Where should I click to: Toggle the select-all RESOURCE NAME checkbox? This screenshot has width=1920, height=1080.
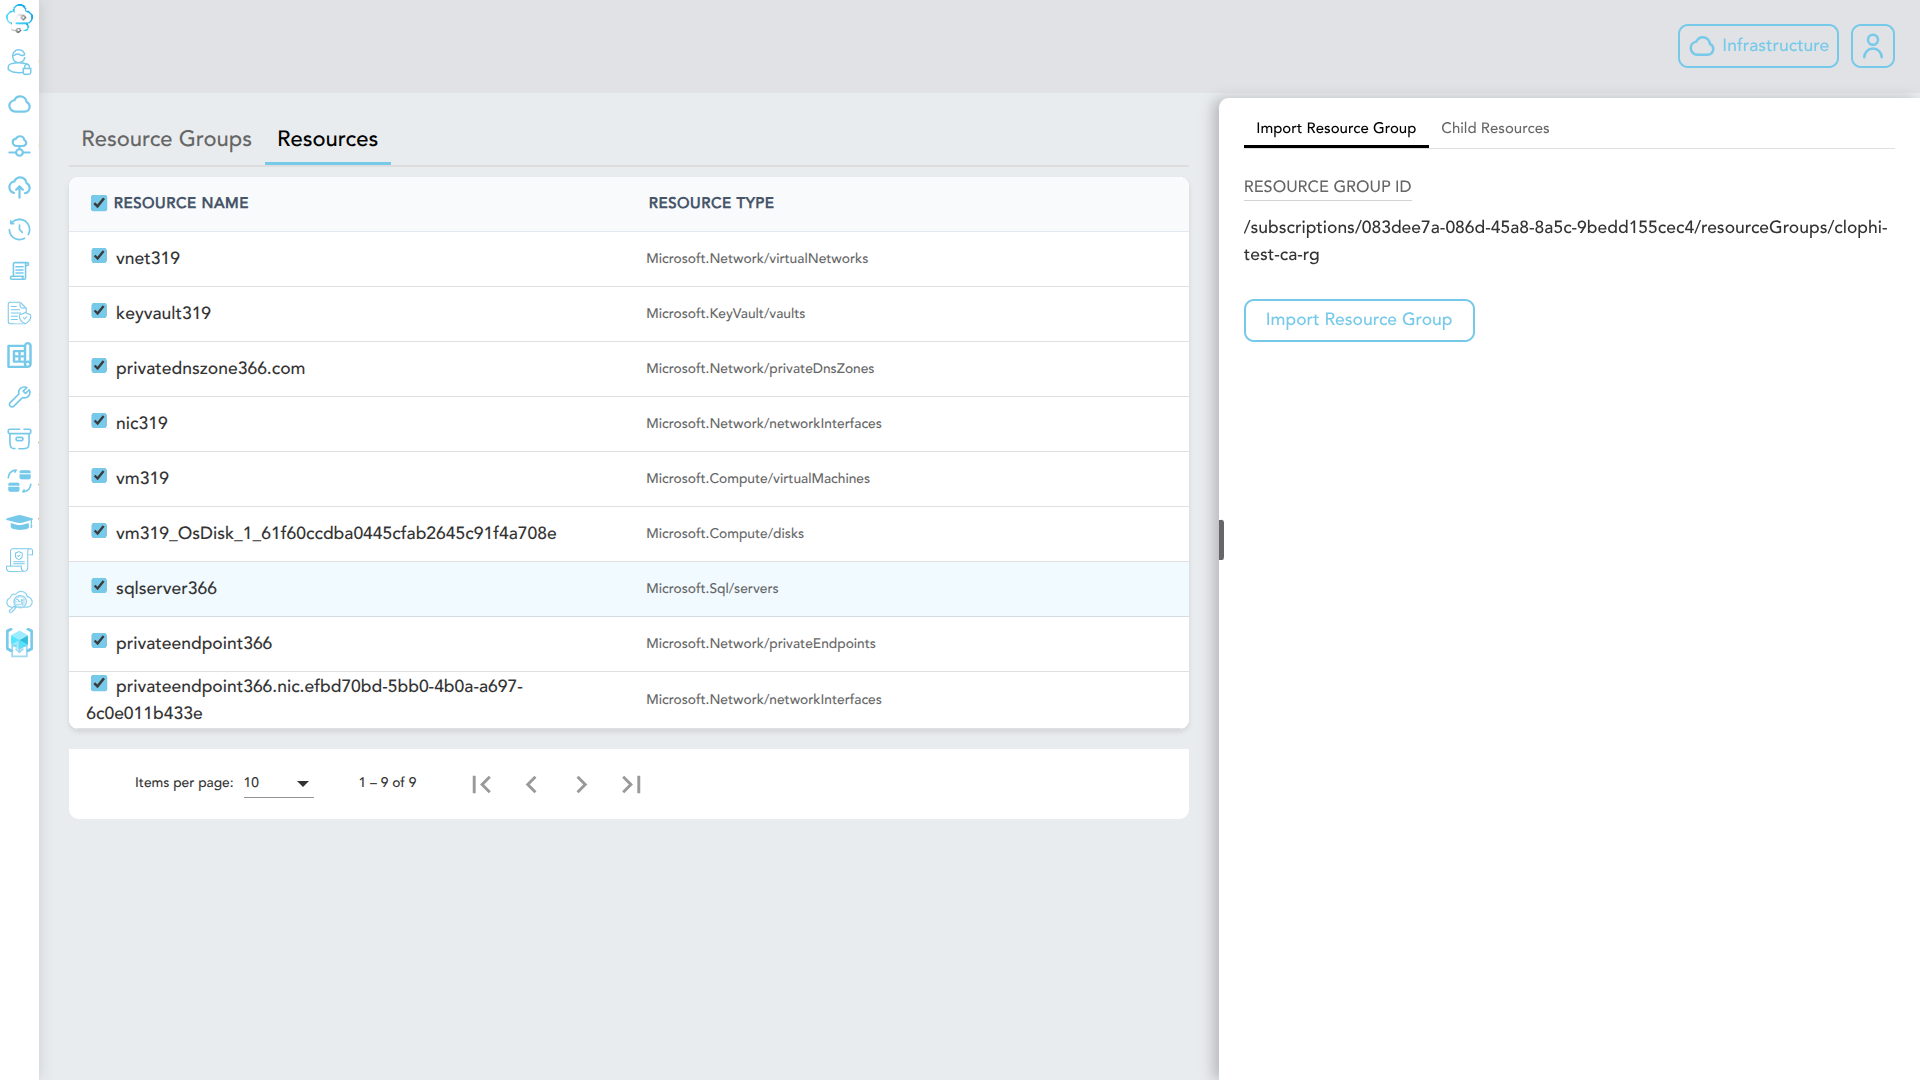click(99, 203)
